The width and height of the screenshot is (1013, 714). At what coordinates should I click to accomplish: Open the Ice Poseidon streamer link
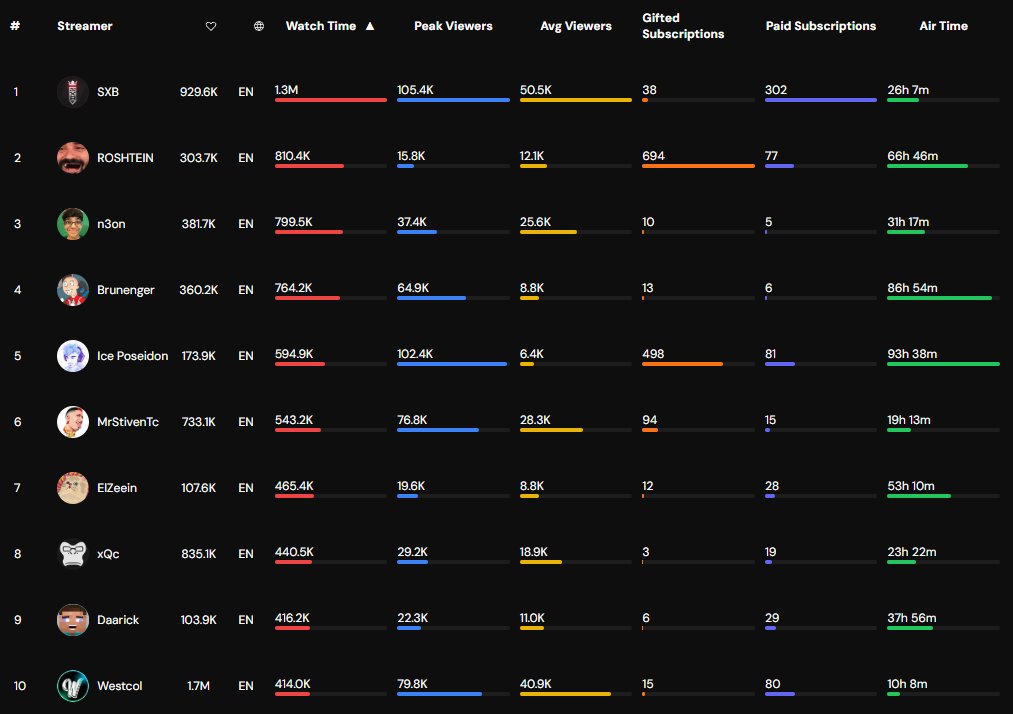click(x=132, y=355)
